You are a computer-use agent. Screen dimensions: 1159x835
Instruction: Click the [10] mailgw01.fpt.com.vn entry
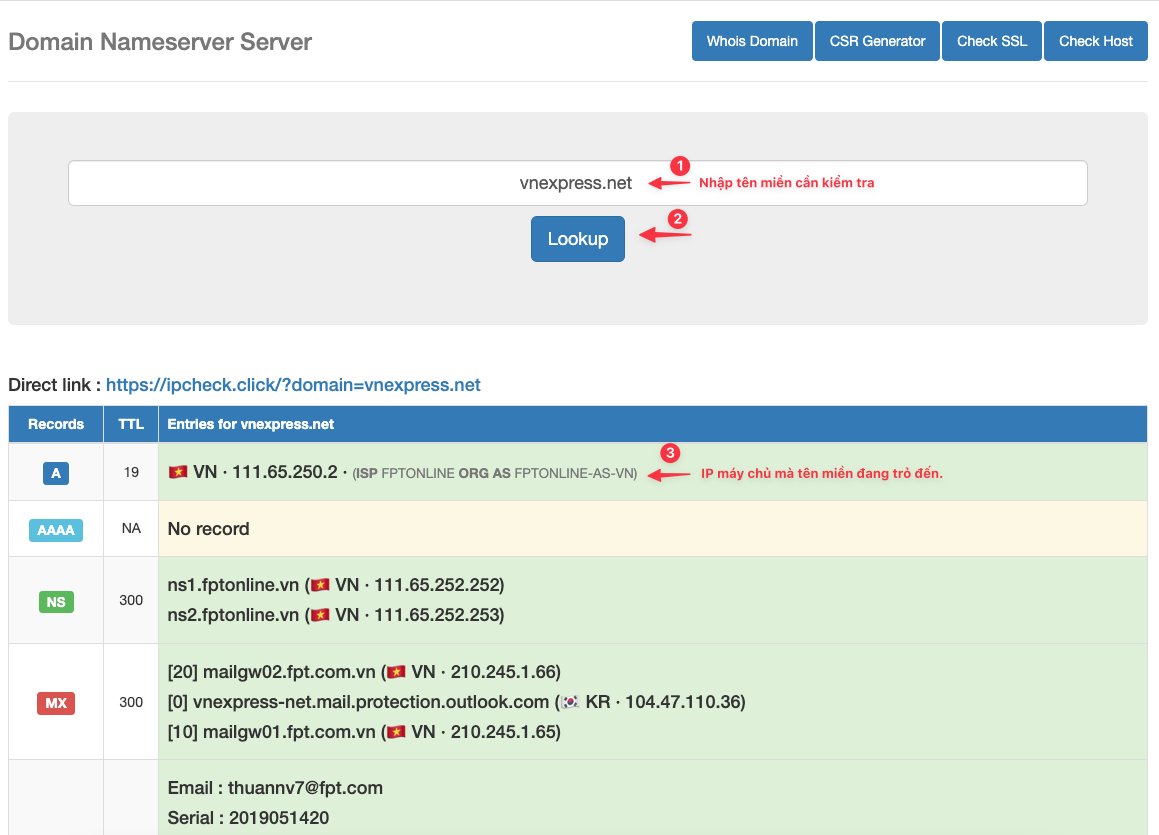(x=364, y=732)
